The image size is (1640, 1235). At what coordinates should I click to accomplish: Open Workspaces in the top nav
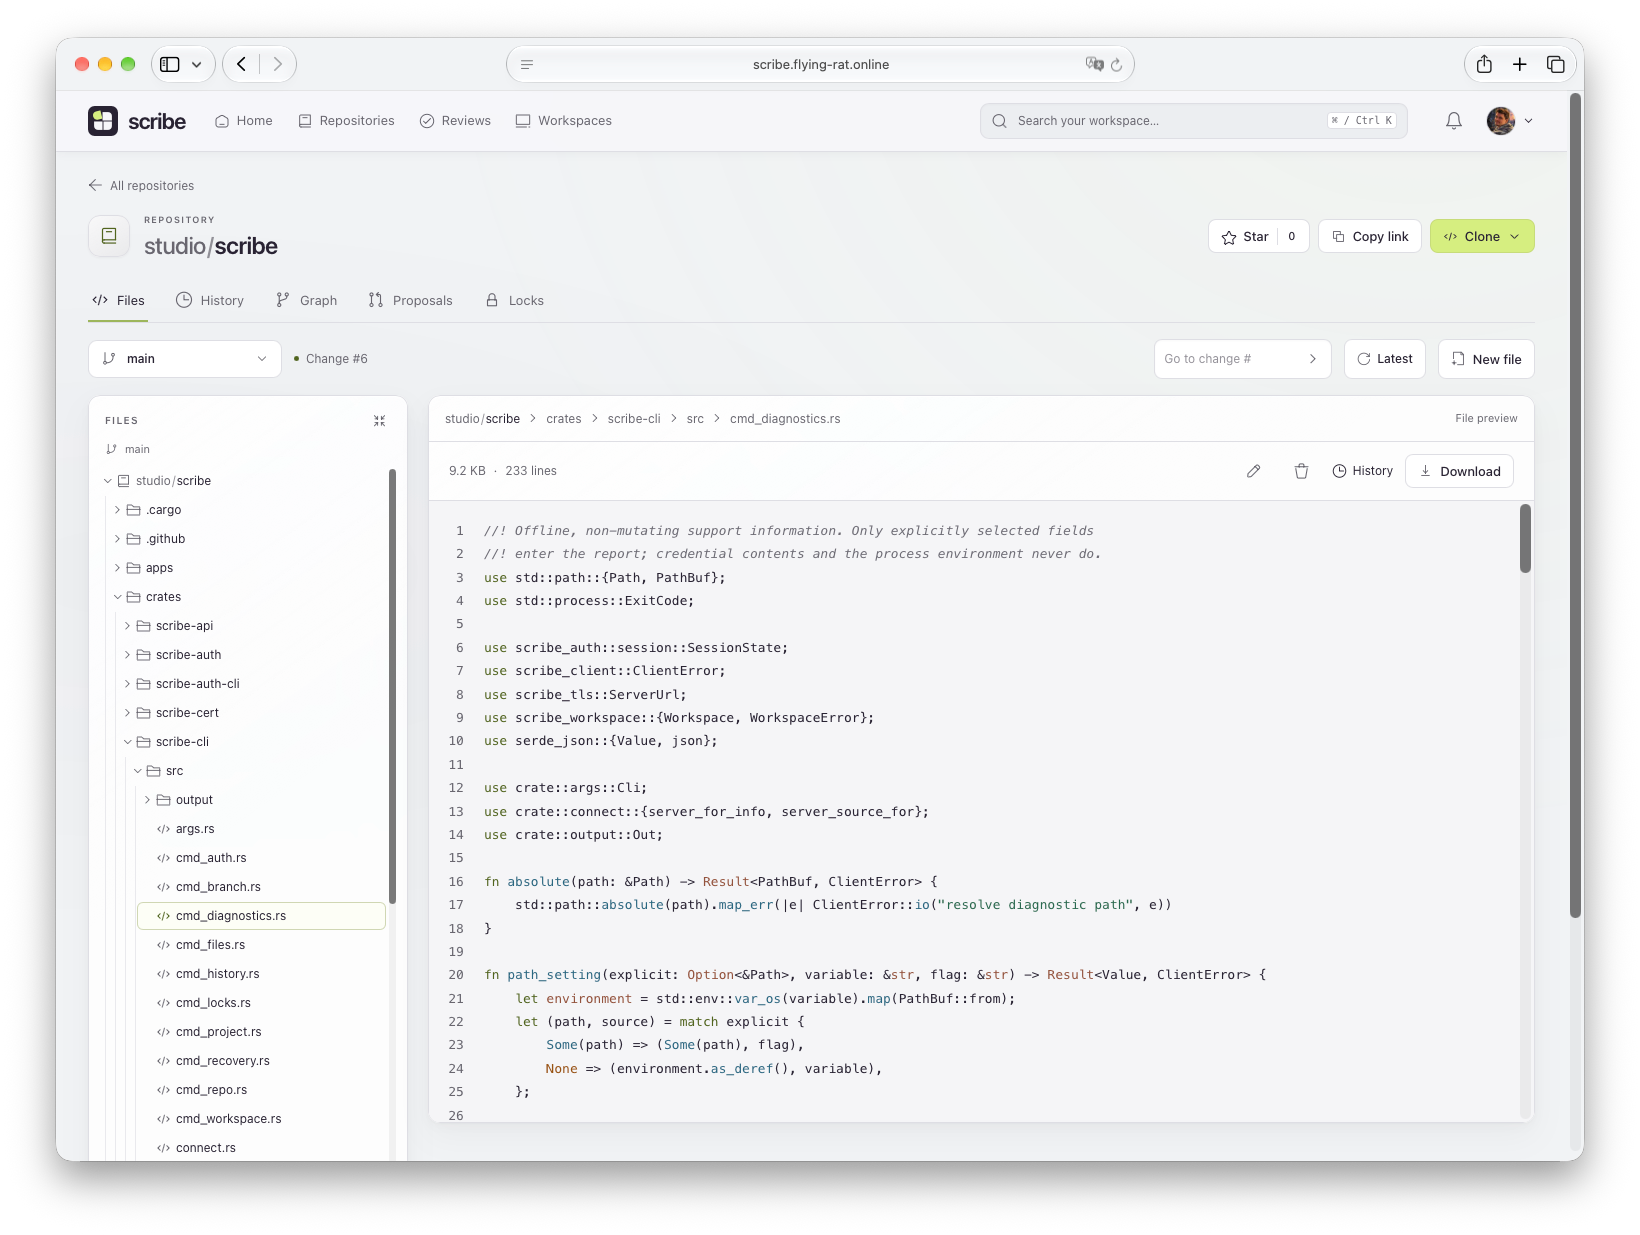[x=563, y=121]
